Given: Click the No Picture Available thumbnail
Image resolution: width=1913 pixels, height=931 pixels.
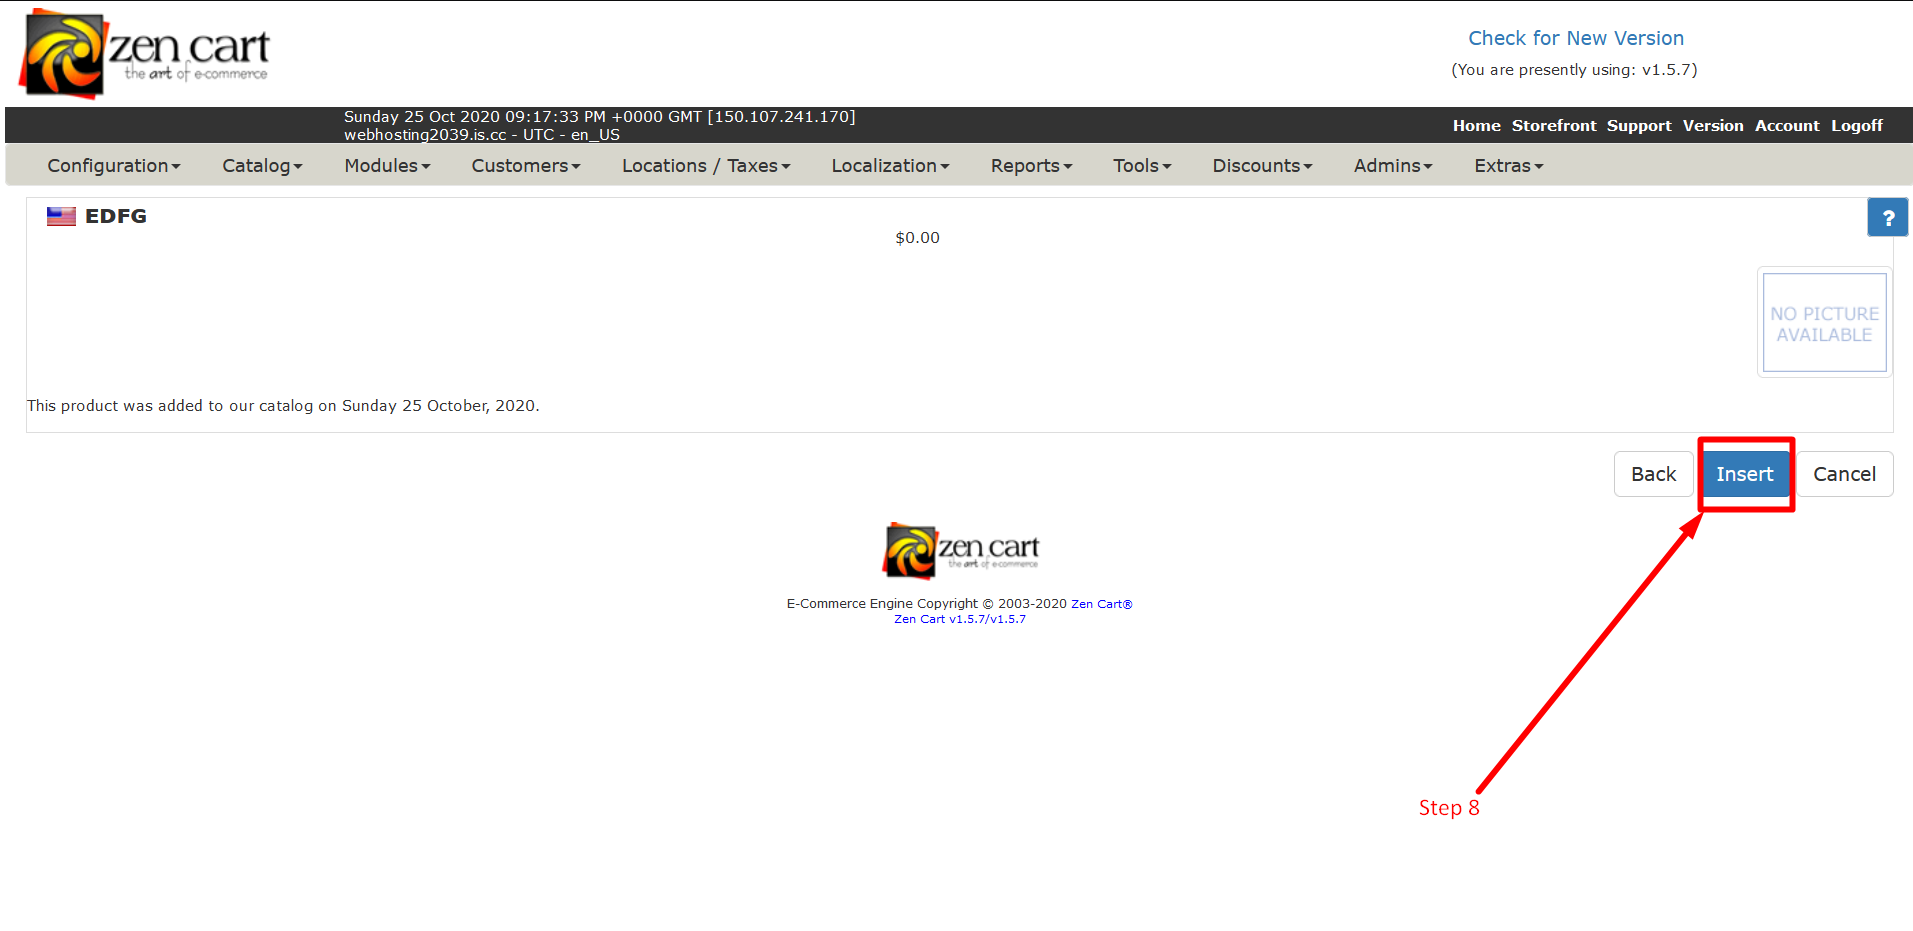Looking at the screenshot, I should [x=1824, y=323].
